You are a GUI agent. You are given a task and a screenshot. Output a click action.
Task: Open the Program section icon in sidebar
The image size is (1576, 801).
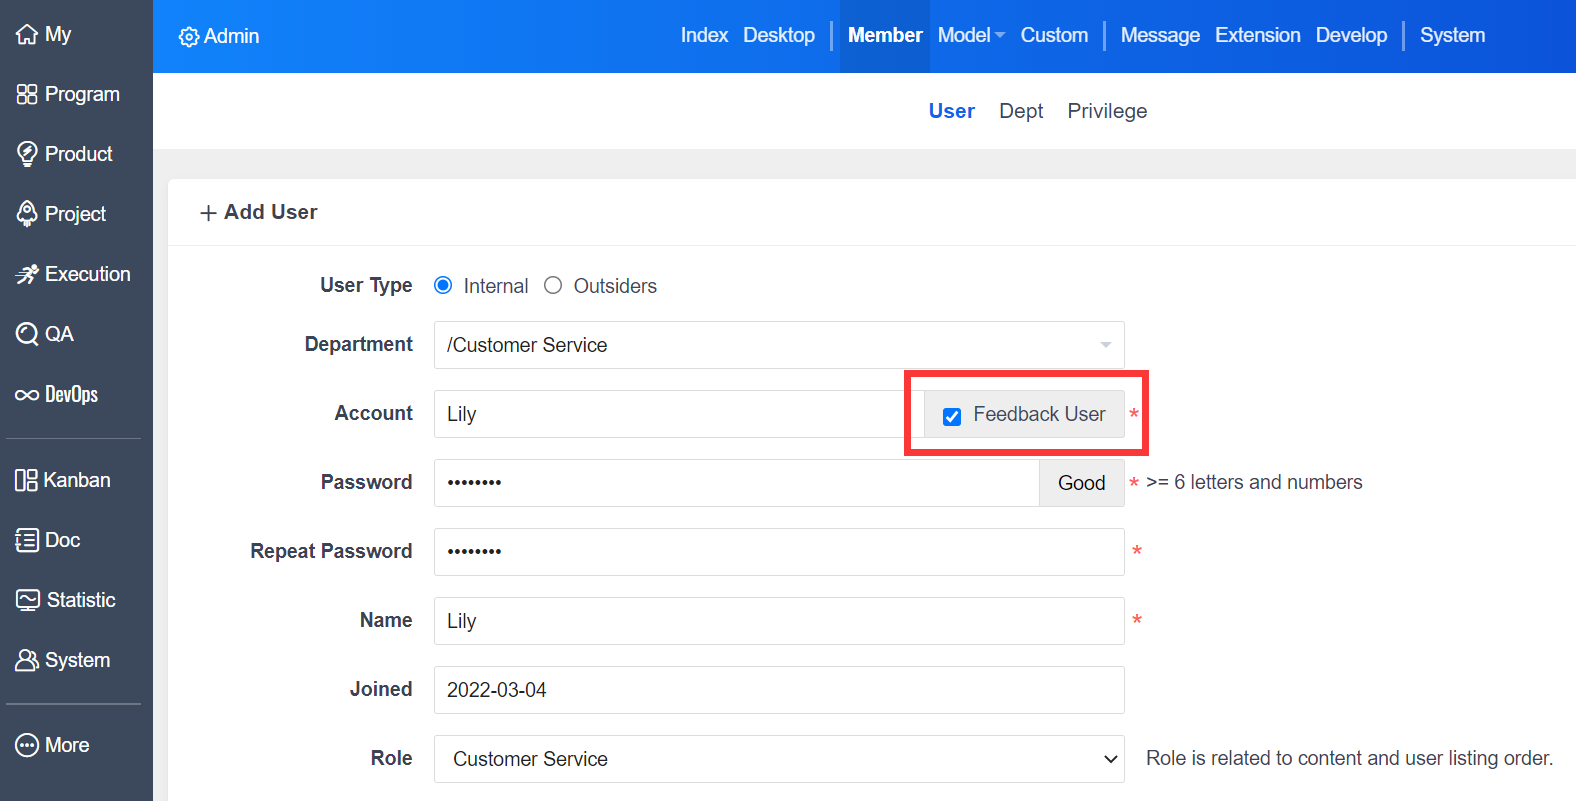(27, 94)
